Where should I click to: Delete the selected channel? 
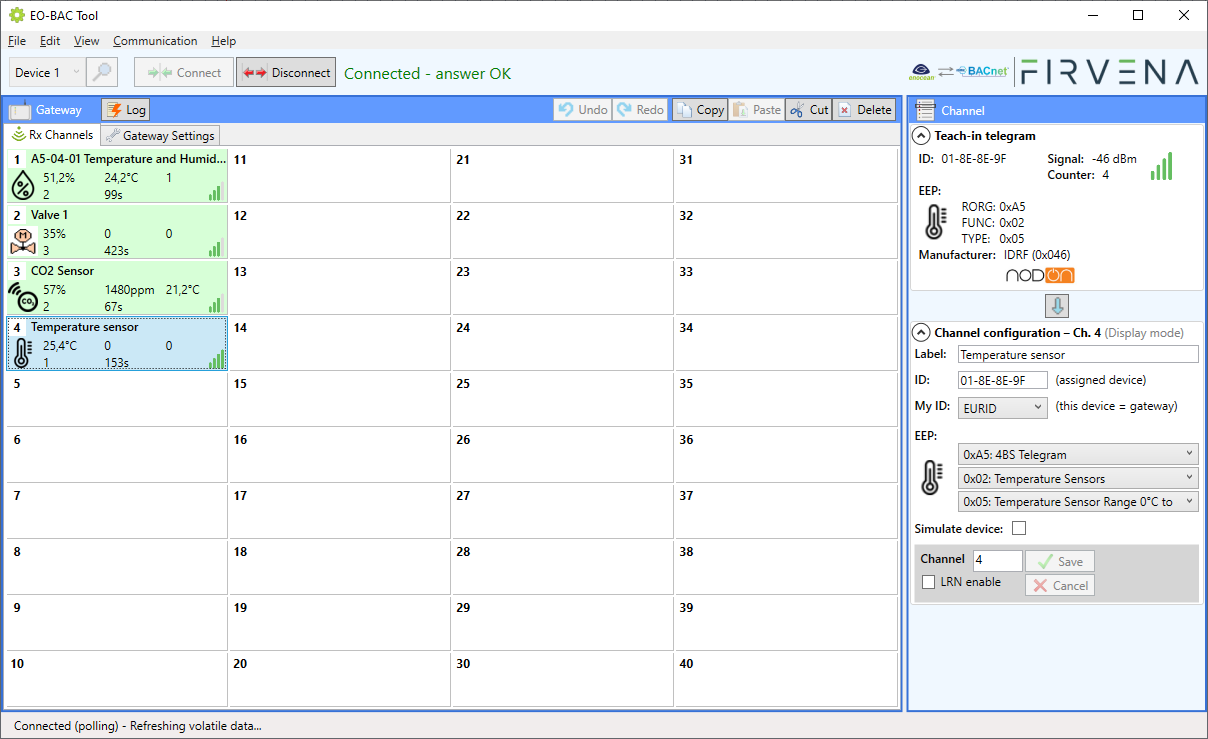click(864, 110)
